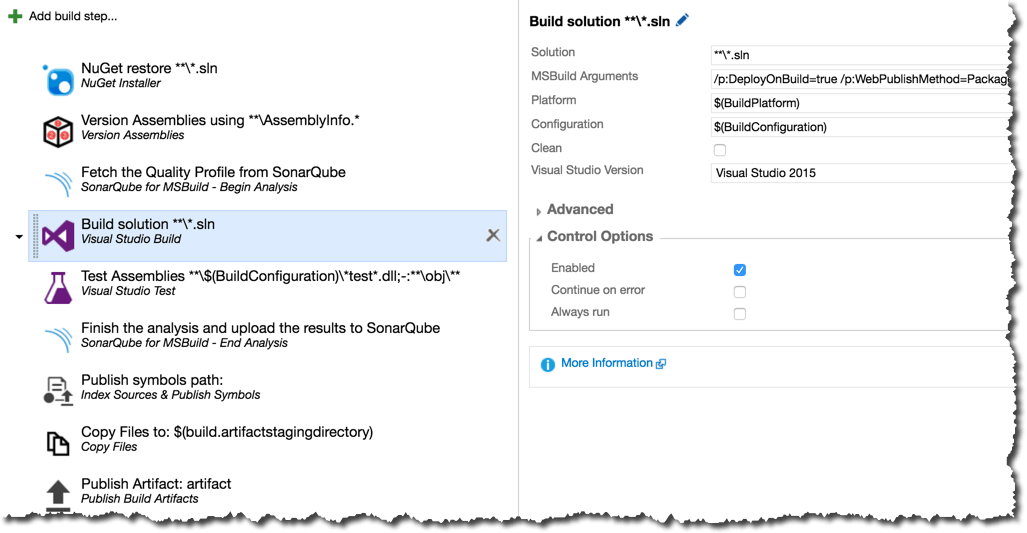Click the MSBuild Arguments input field

861,79
